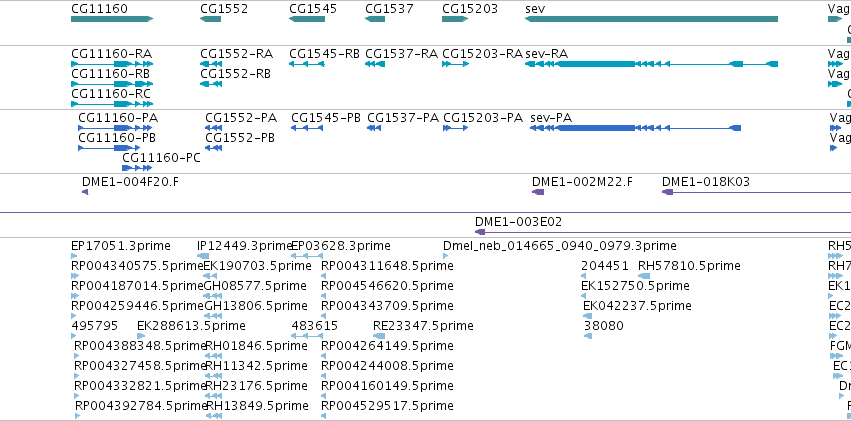
Task: Select CG15203-PA protein label
Action: point(483,118)
